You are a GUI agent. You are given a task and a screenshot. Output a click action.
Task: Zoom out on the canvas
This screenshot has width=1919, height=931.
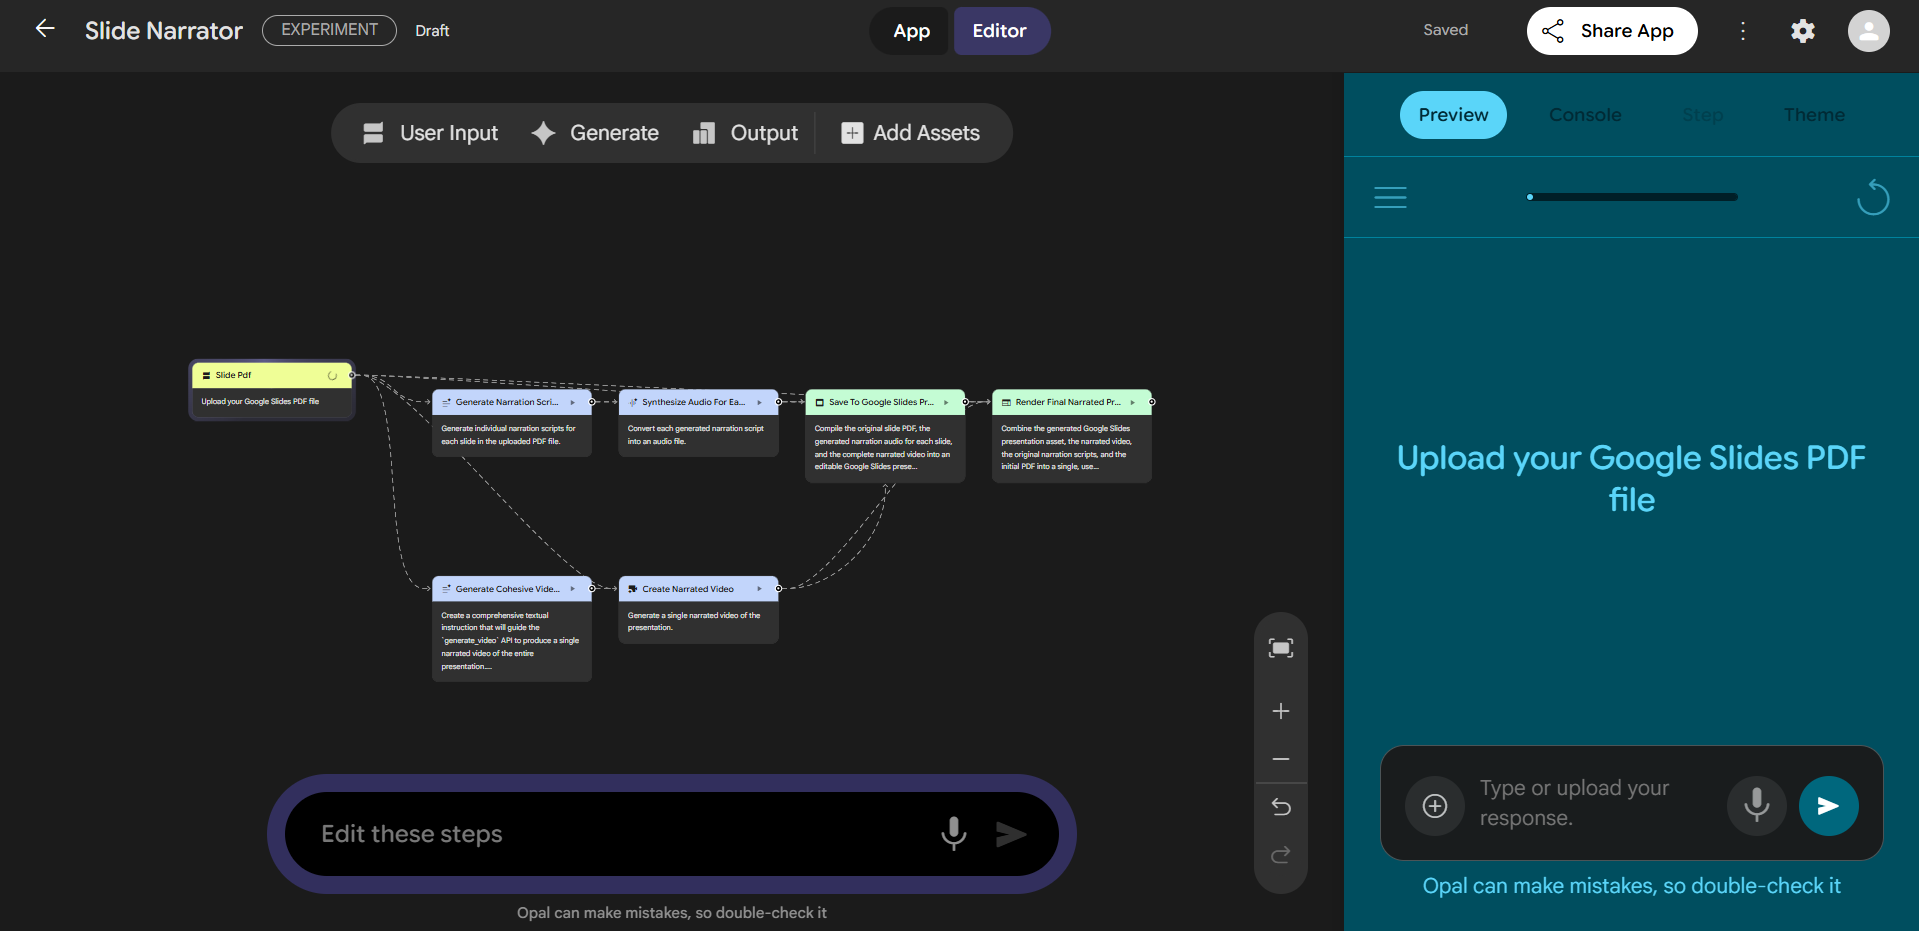(x=1280, y=759)
